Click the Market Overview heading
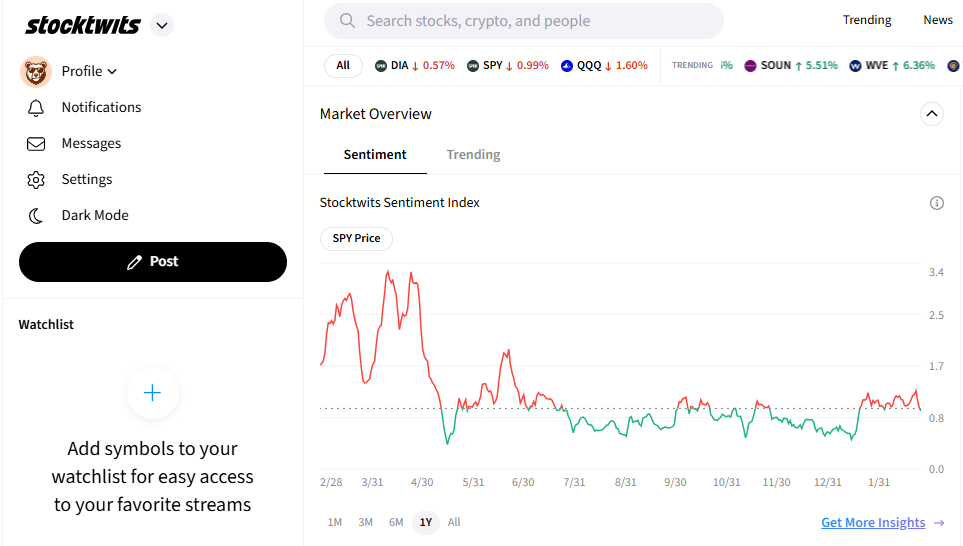The height and width of the screenshot is (546, 963). click(376, 114)
